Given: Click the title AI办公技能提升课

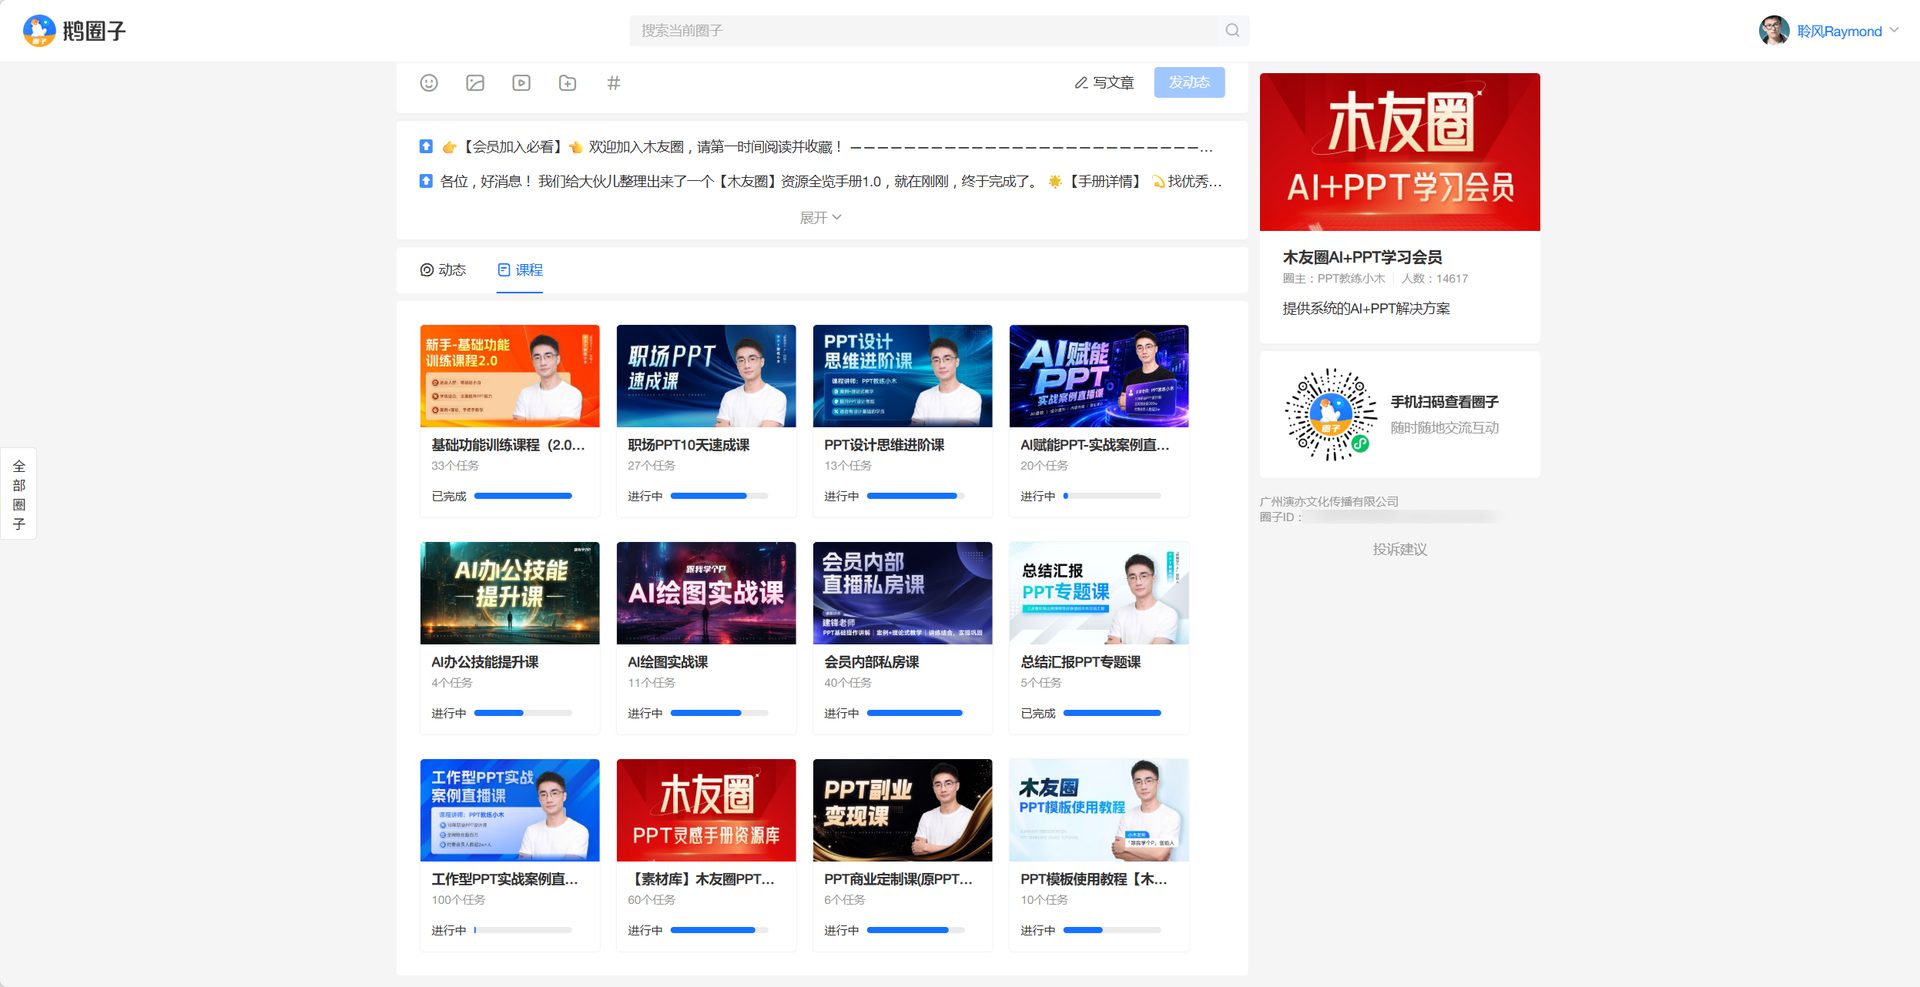Looking at the screenshot, I should pyautogui.click(x=485, y=662).
